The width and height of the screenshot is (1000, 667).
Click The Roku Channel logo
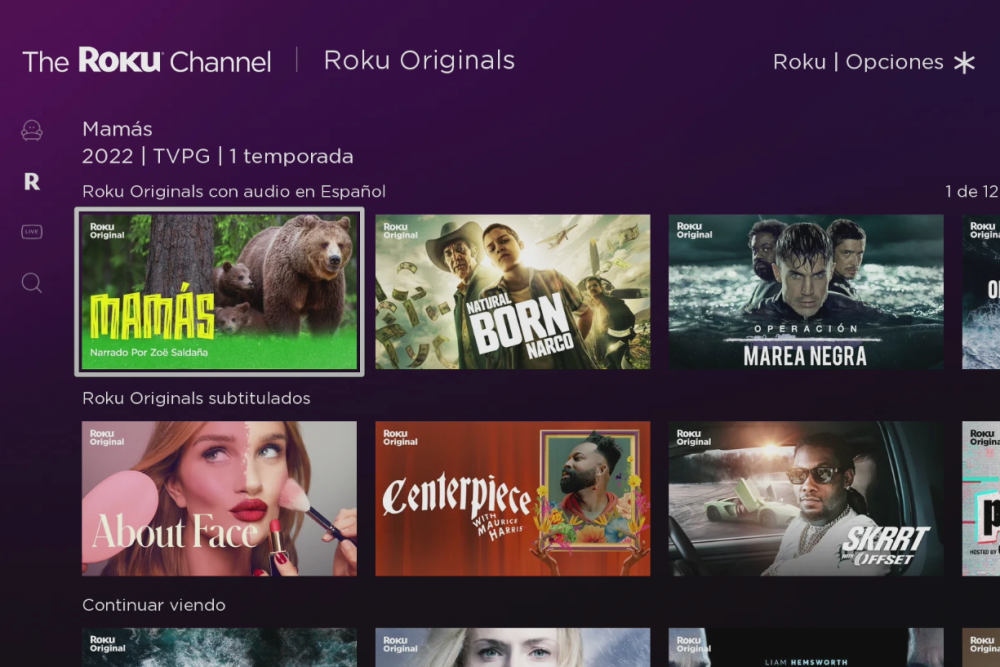(147, 61)
